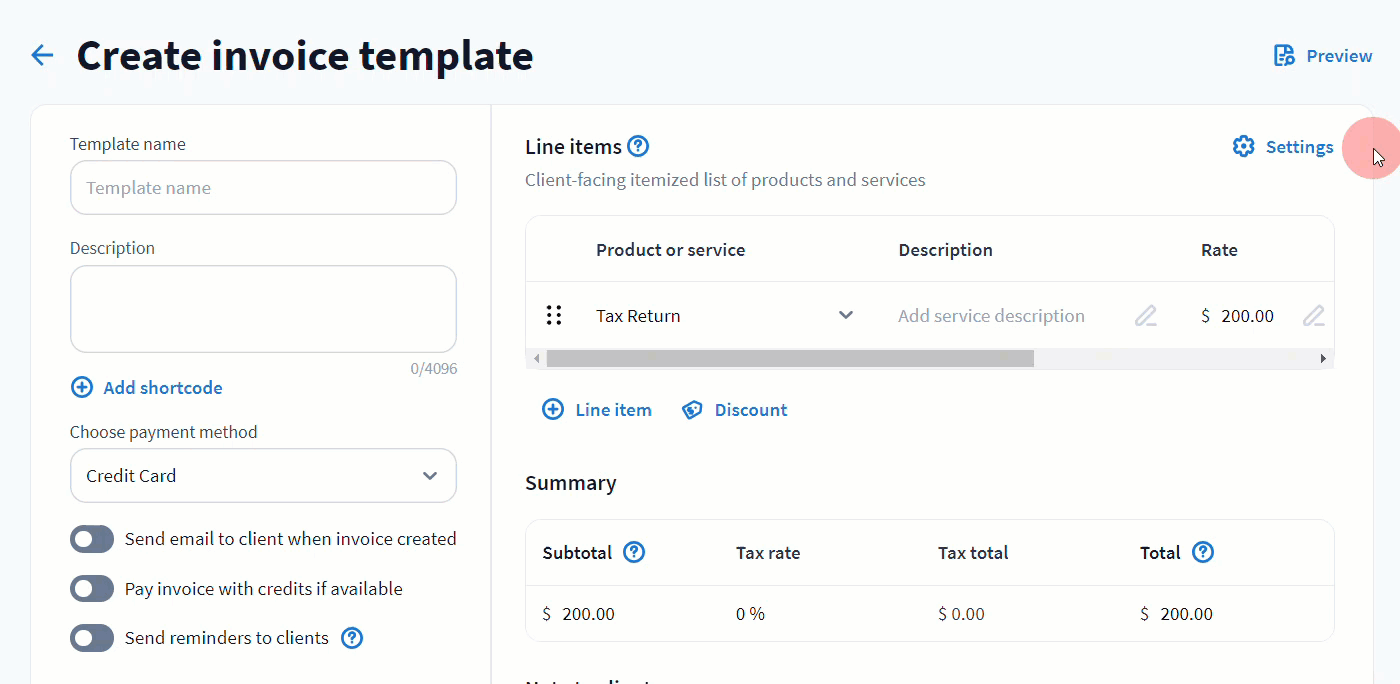Grab the Tax Return drag handle
Viewport: 1400px width, 684px height.
[554, 316]
